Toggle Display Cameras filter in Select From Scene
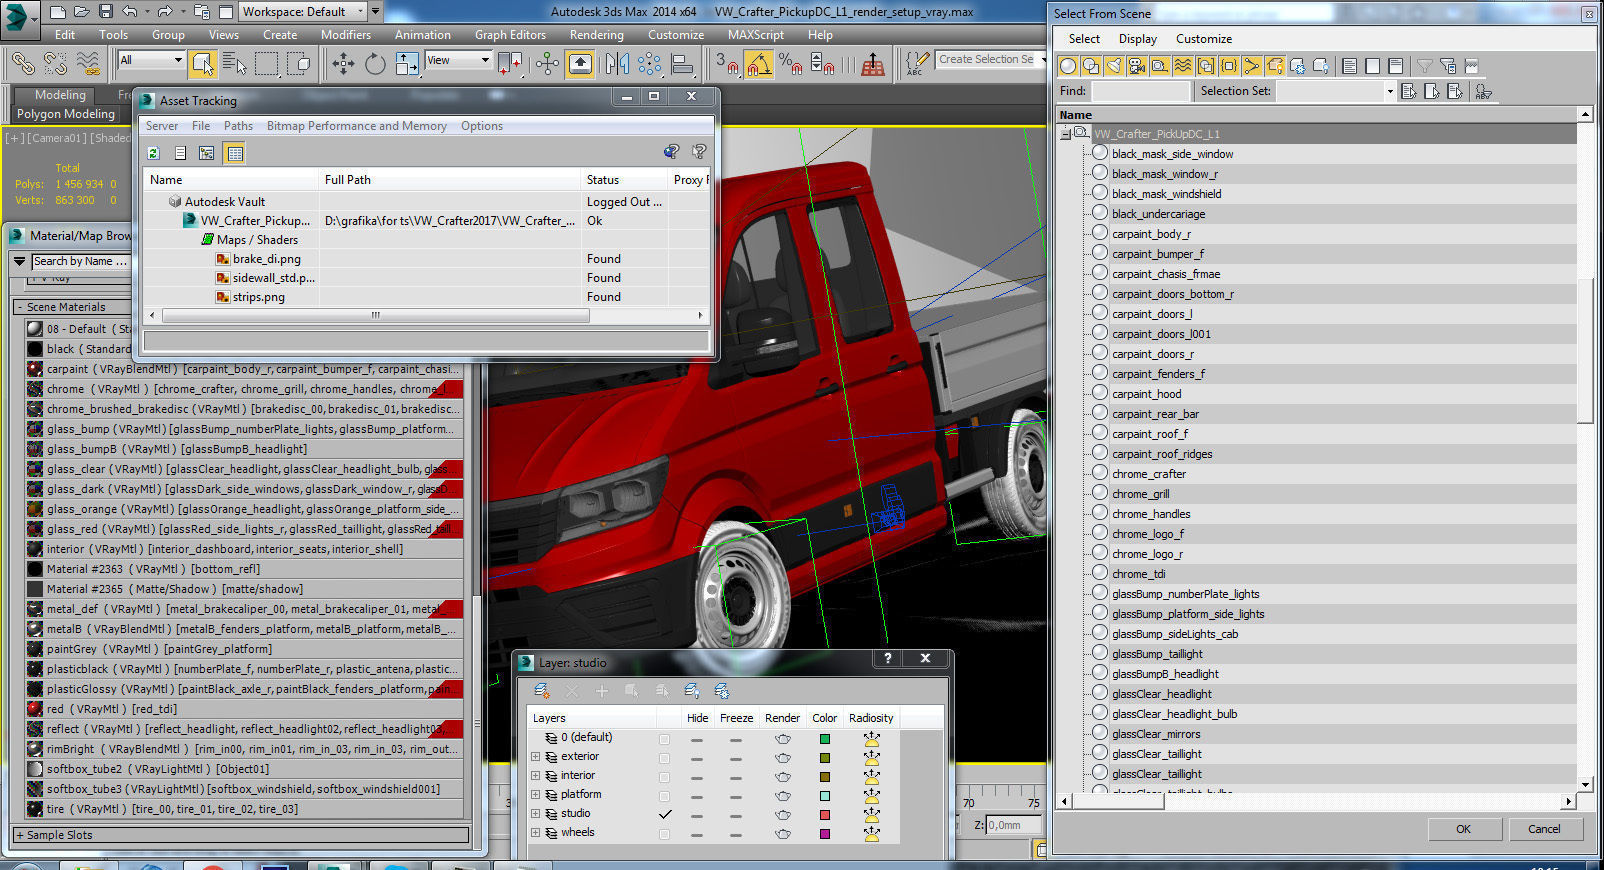This screenshot has height=870, width=1604. (x=1137, y=66)
